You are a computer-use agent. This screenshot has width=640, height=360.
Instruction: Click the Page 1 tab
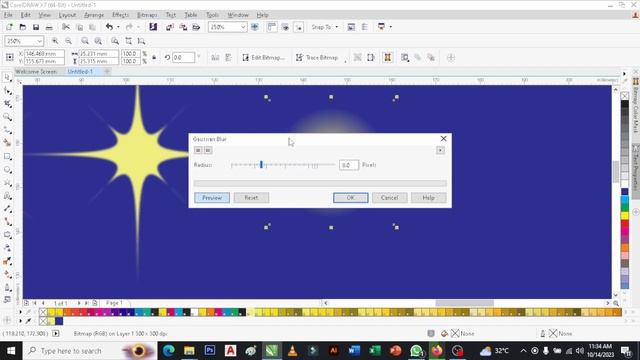(x=114, y=303)
